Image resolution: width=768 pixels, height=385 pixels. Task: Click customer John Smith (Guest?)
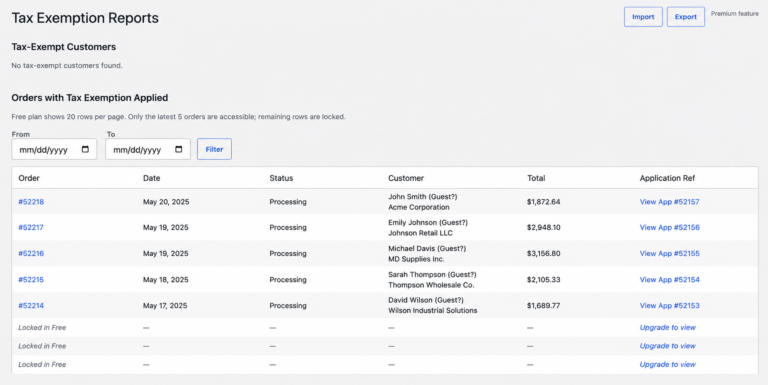(x=423, y=196)
